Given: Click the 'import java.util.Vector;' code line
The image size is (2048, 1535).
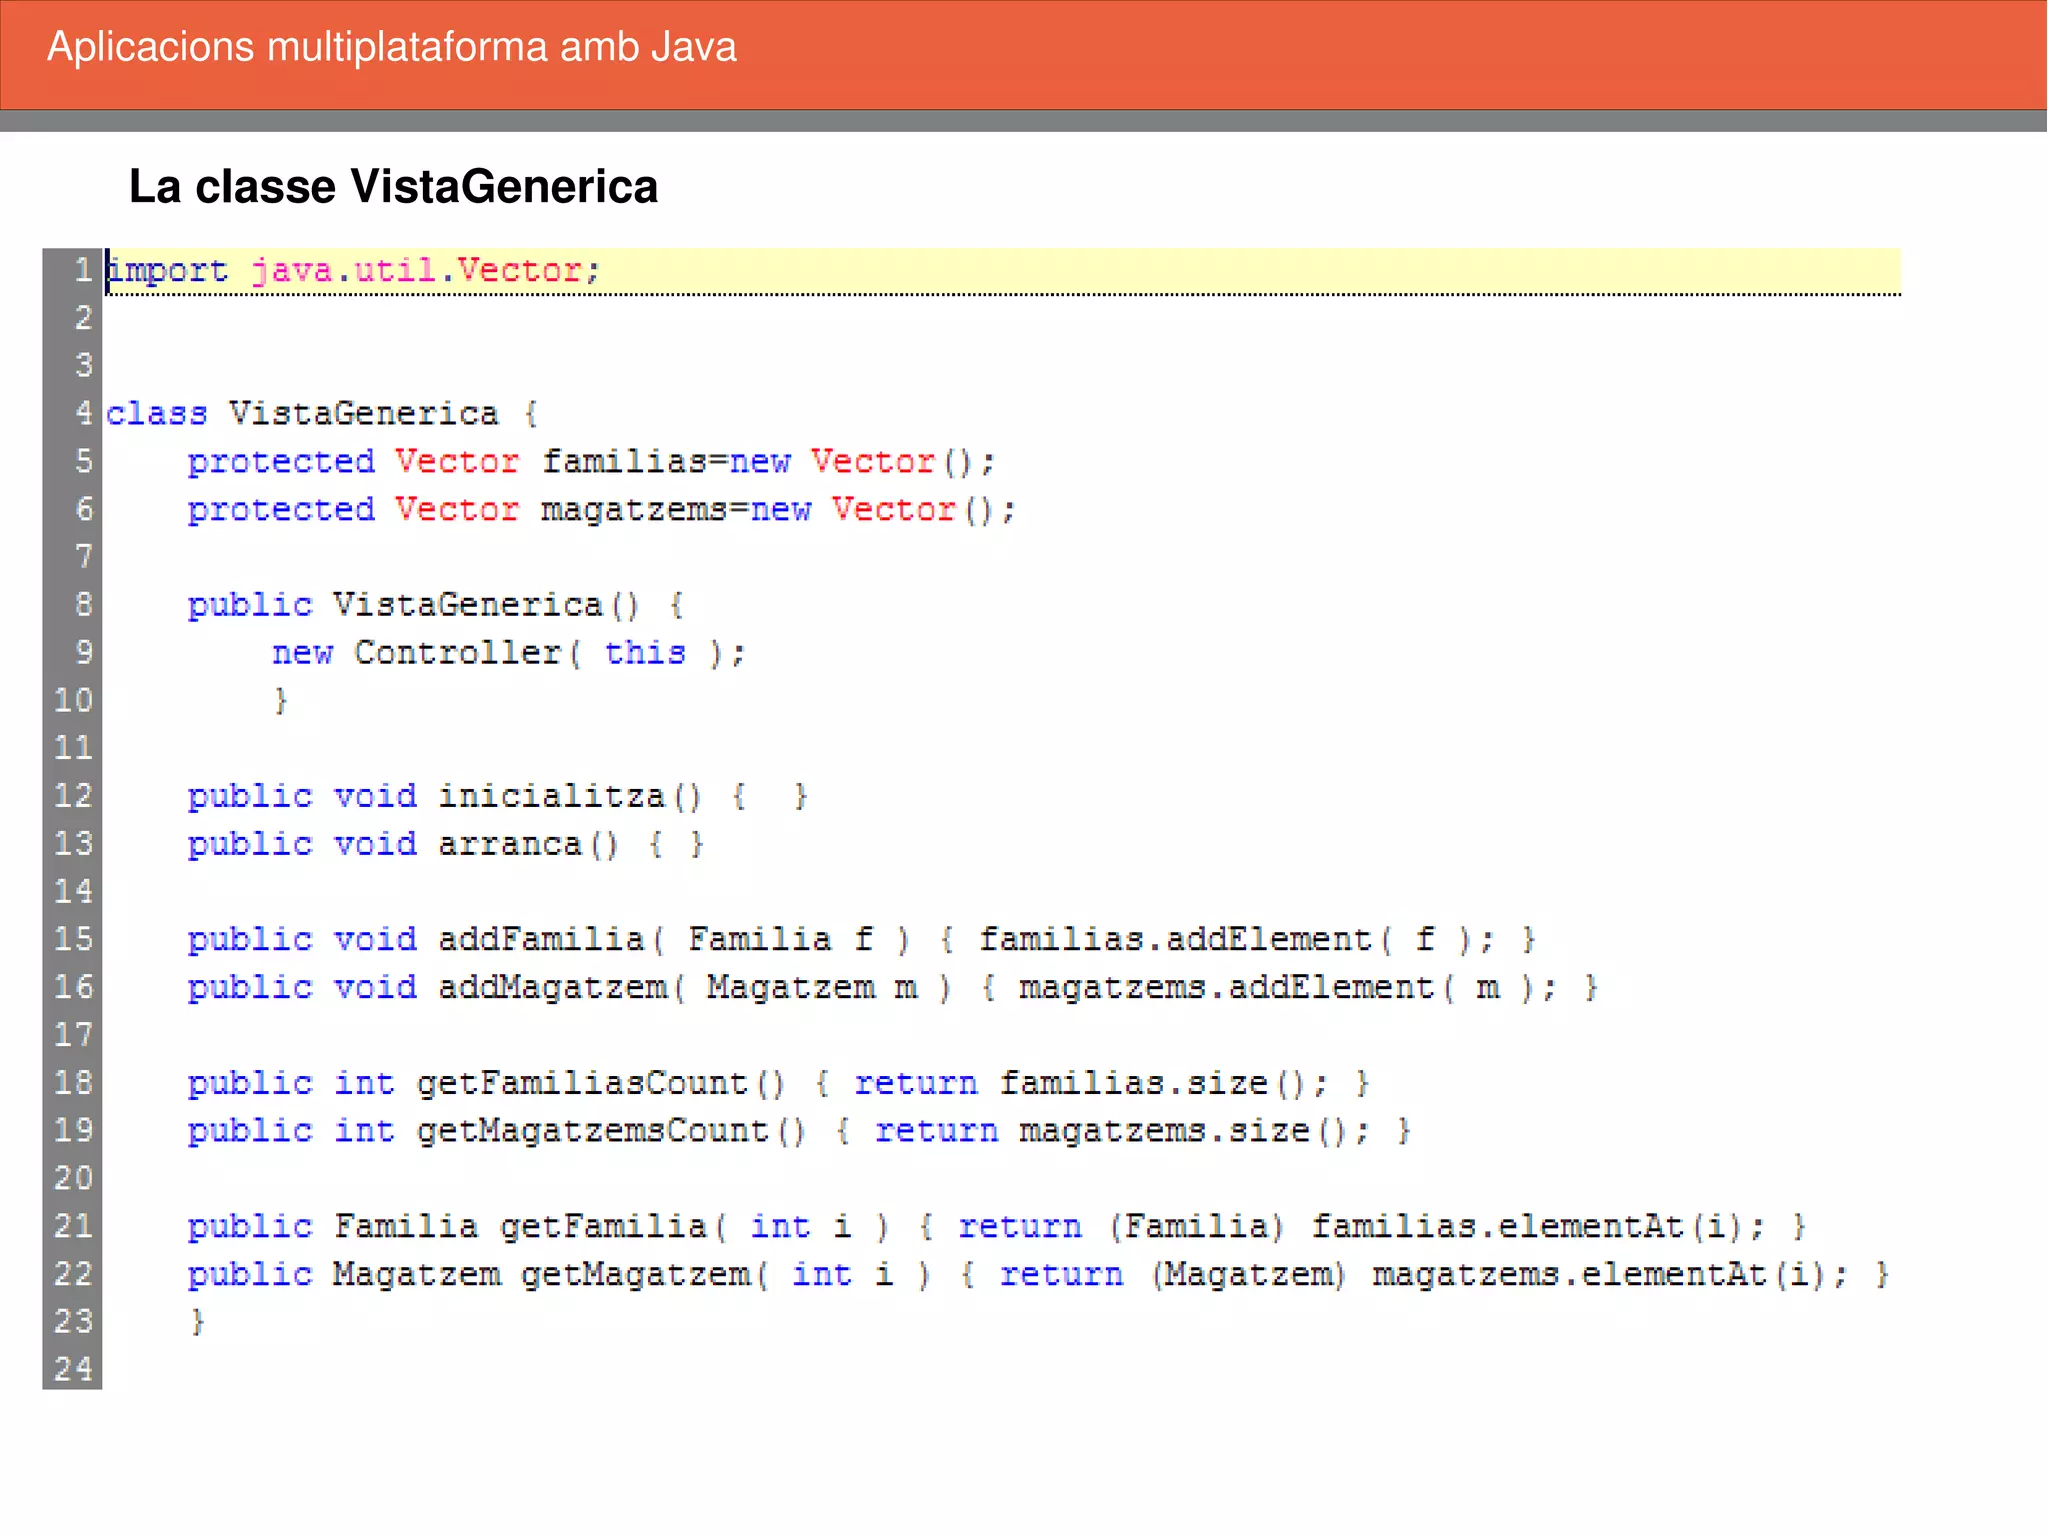Looking at the screenshot, I should click(353, 271).
